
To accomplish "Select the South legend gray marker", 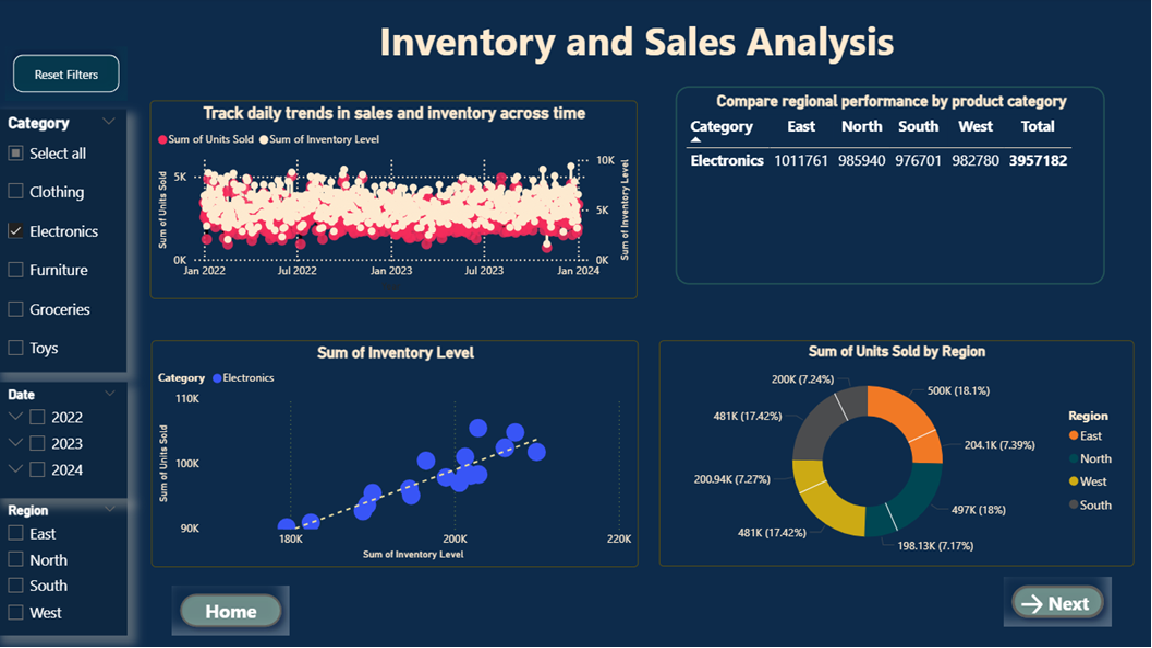I will click(1074, 505).
